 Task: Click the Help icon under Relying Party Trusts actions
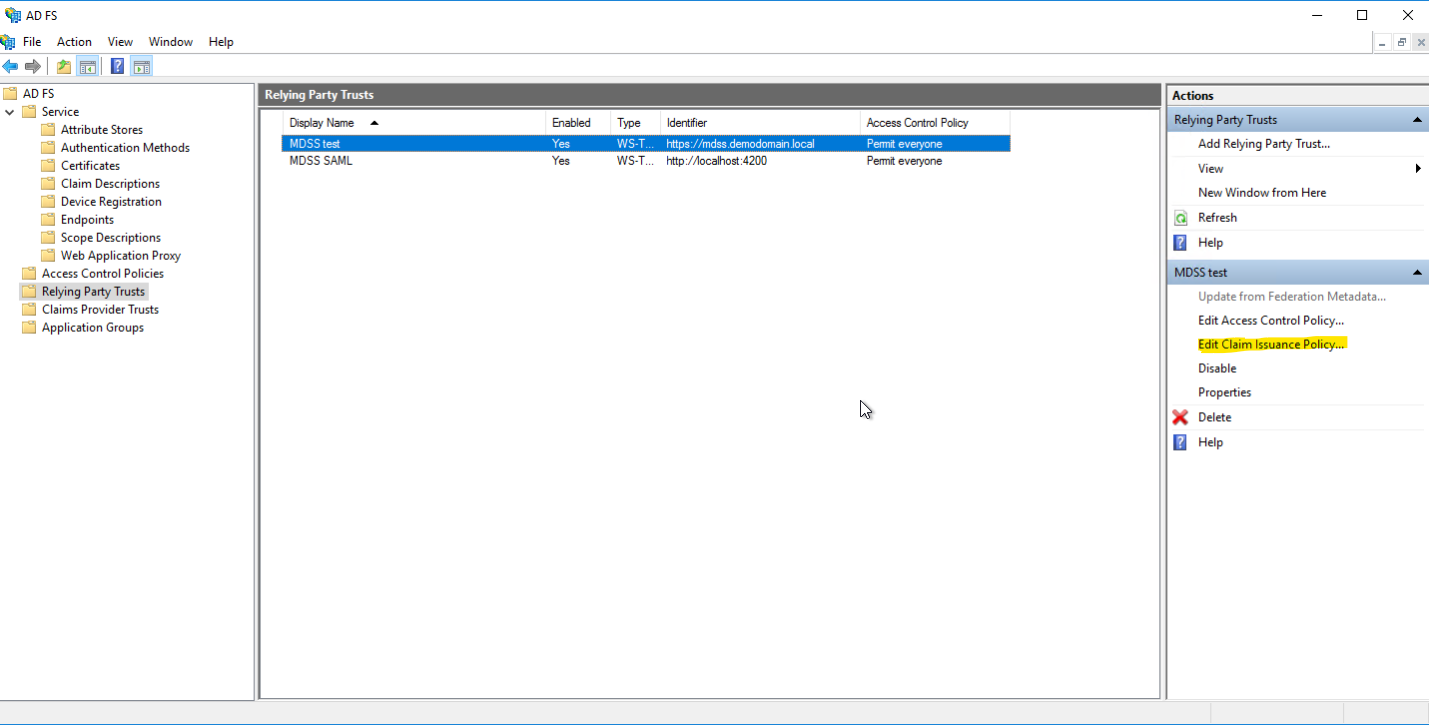tap(1180, 243)
